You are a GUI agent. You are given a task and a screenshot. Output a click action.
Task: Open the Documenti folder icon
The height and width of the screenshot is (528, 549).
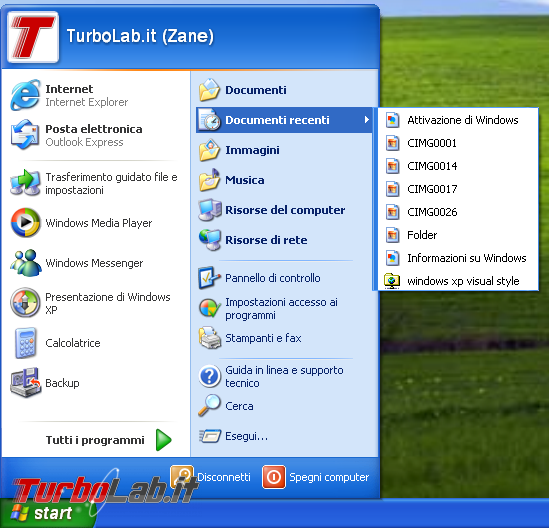(x=209, y=90)
